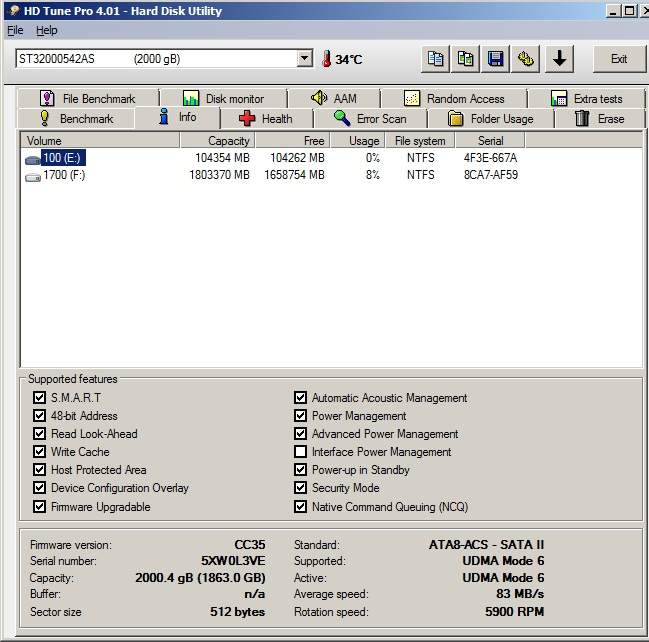
Task: Click the 34°C temperature reading
Action: tap(349, 59)
